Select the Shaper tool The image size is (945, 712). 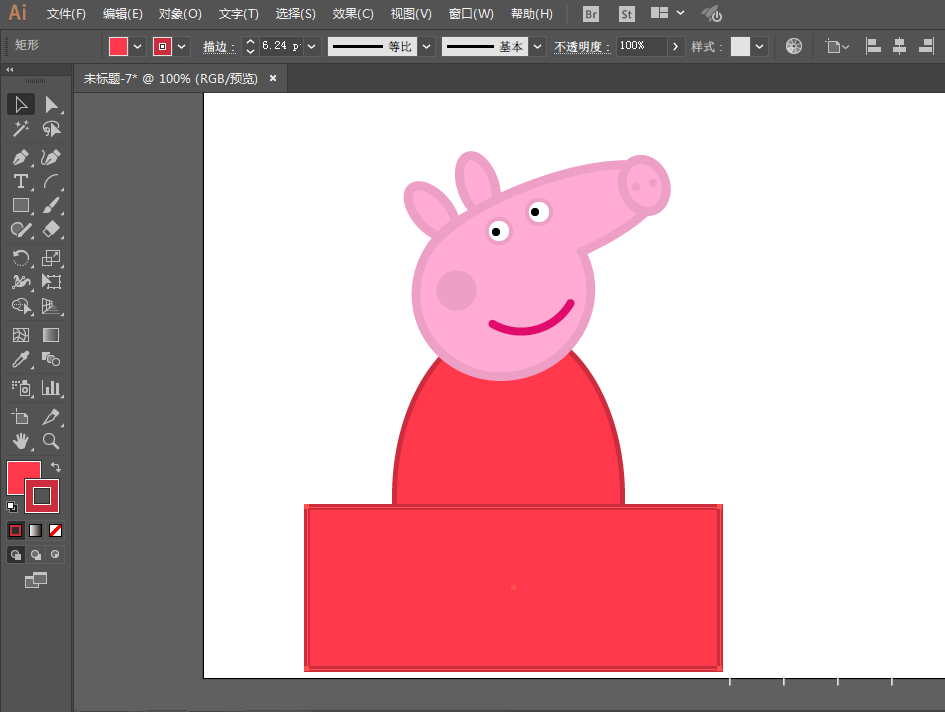[20, 230]
